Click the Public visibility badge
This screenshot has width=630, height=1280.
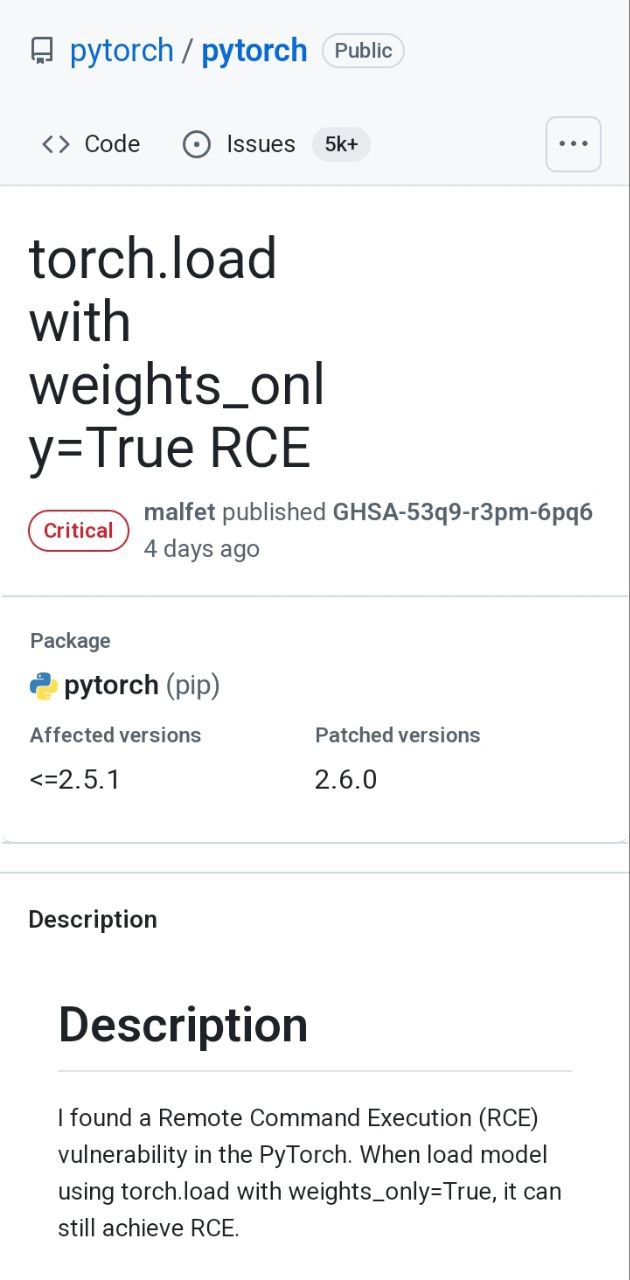coord(363,51)
